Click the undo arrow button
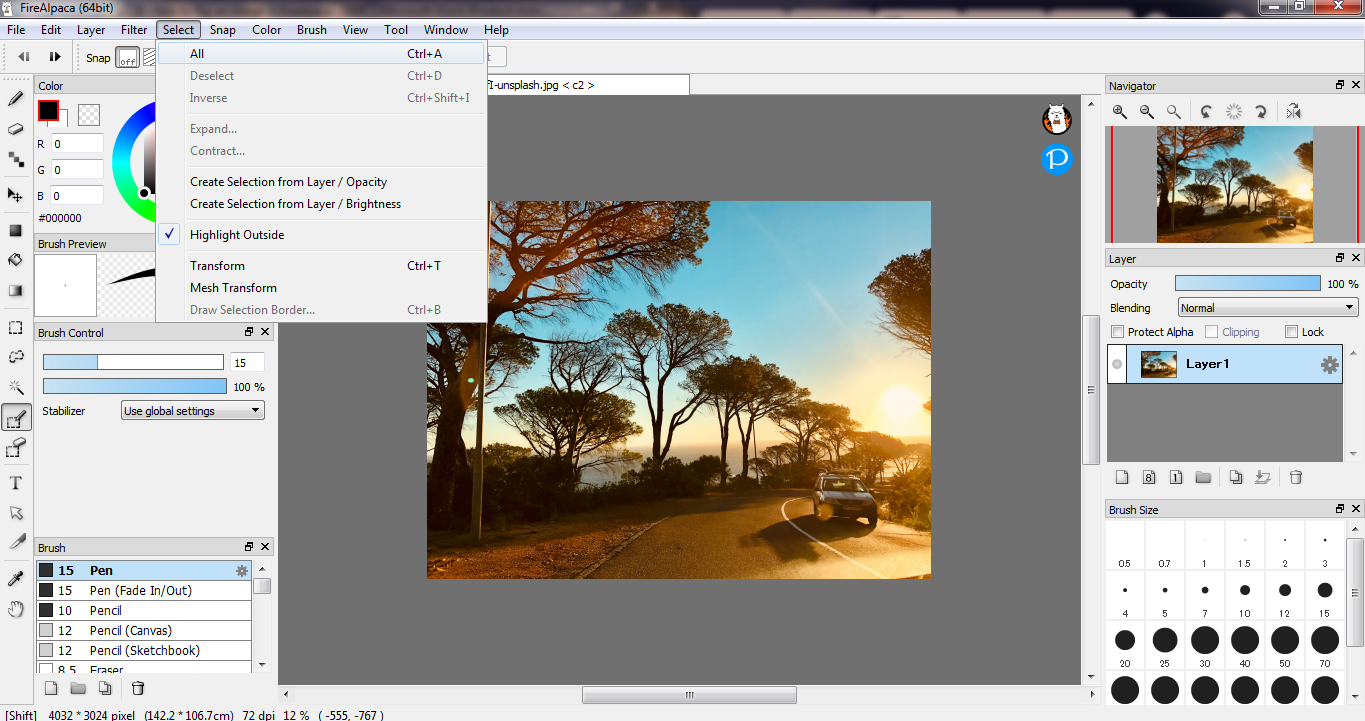The width and height of the screenshot is (1365, 721). [x=24, y=57]
